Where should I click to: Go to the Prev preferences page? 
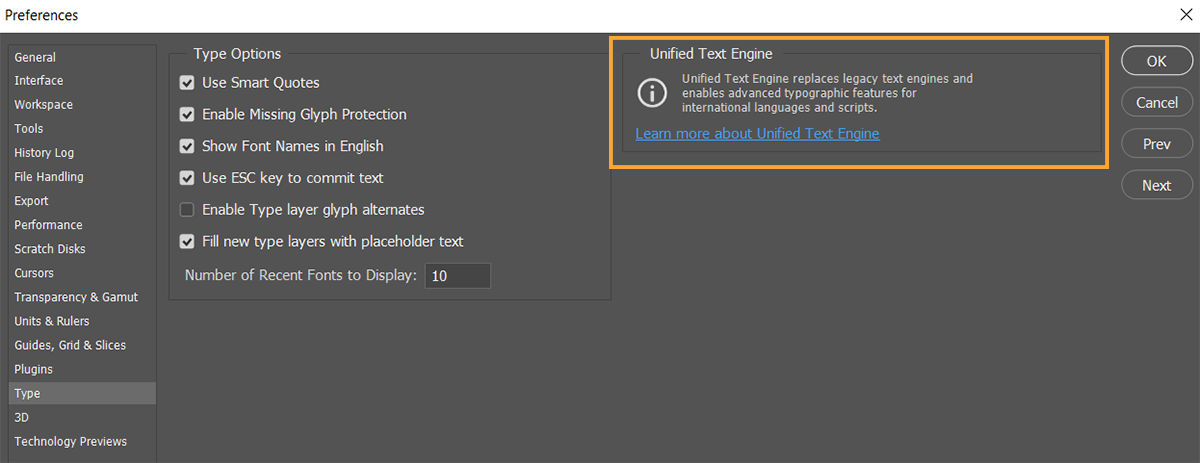[x=1156, y=144]
